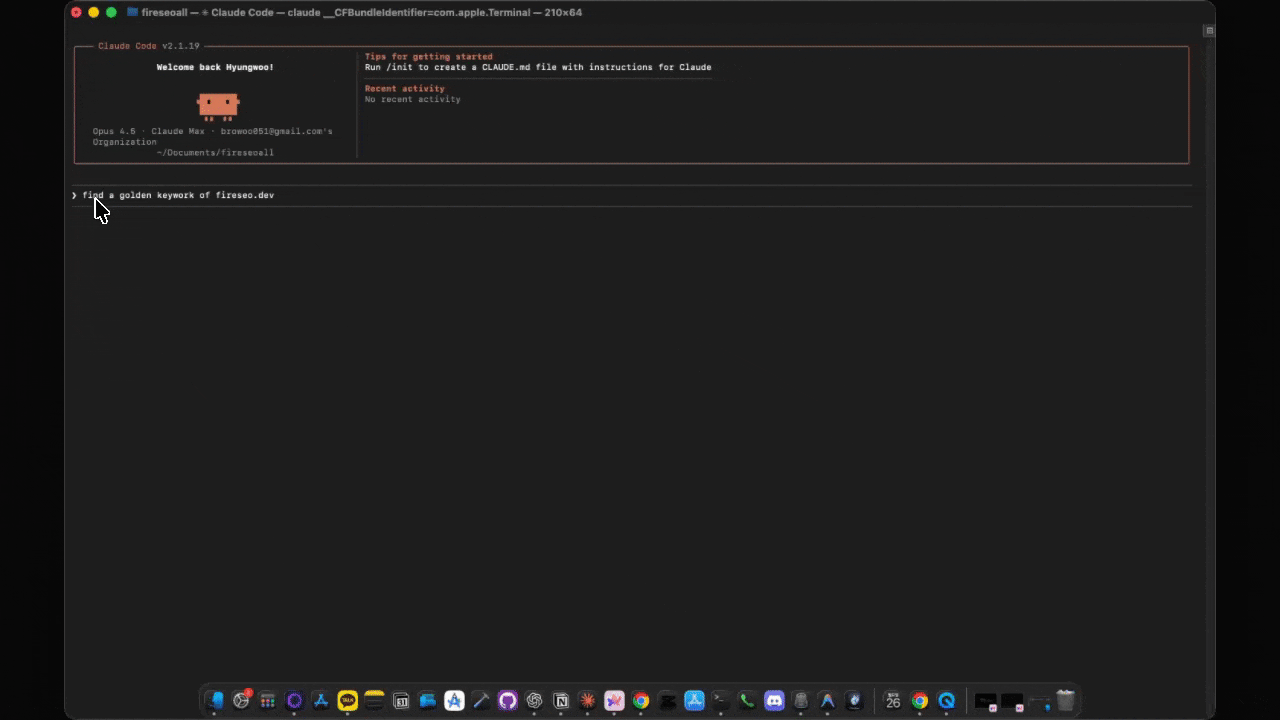Viewport: 1280px width, 720px height.
Task: Open Finder from the dock
Action: point(215,700)
